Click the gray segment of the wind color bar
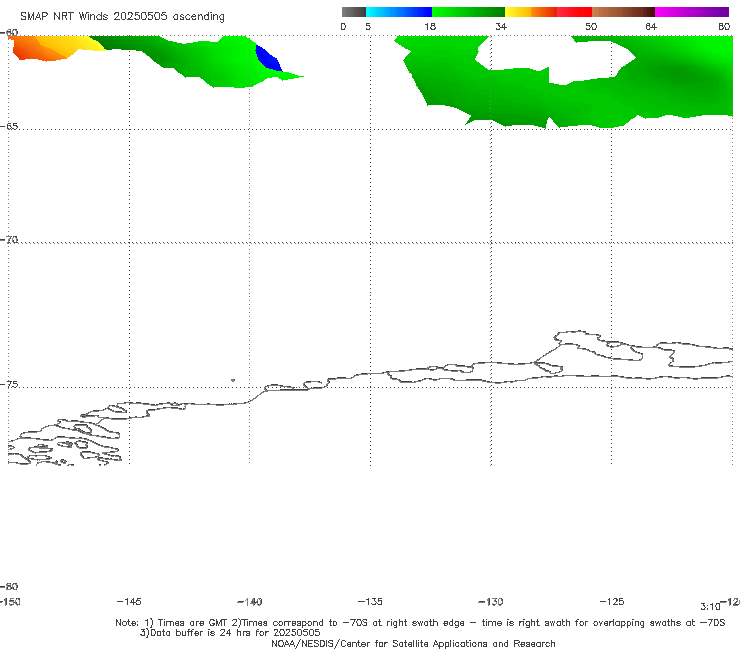Viewport: 740px width, 650px height. click(353, 12)
